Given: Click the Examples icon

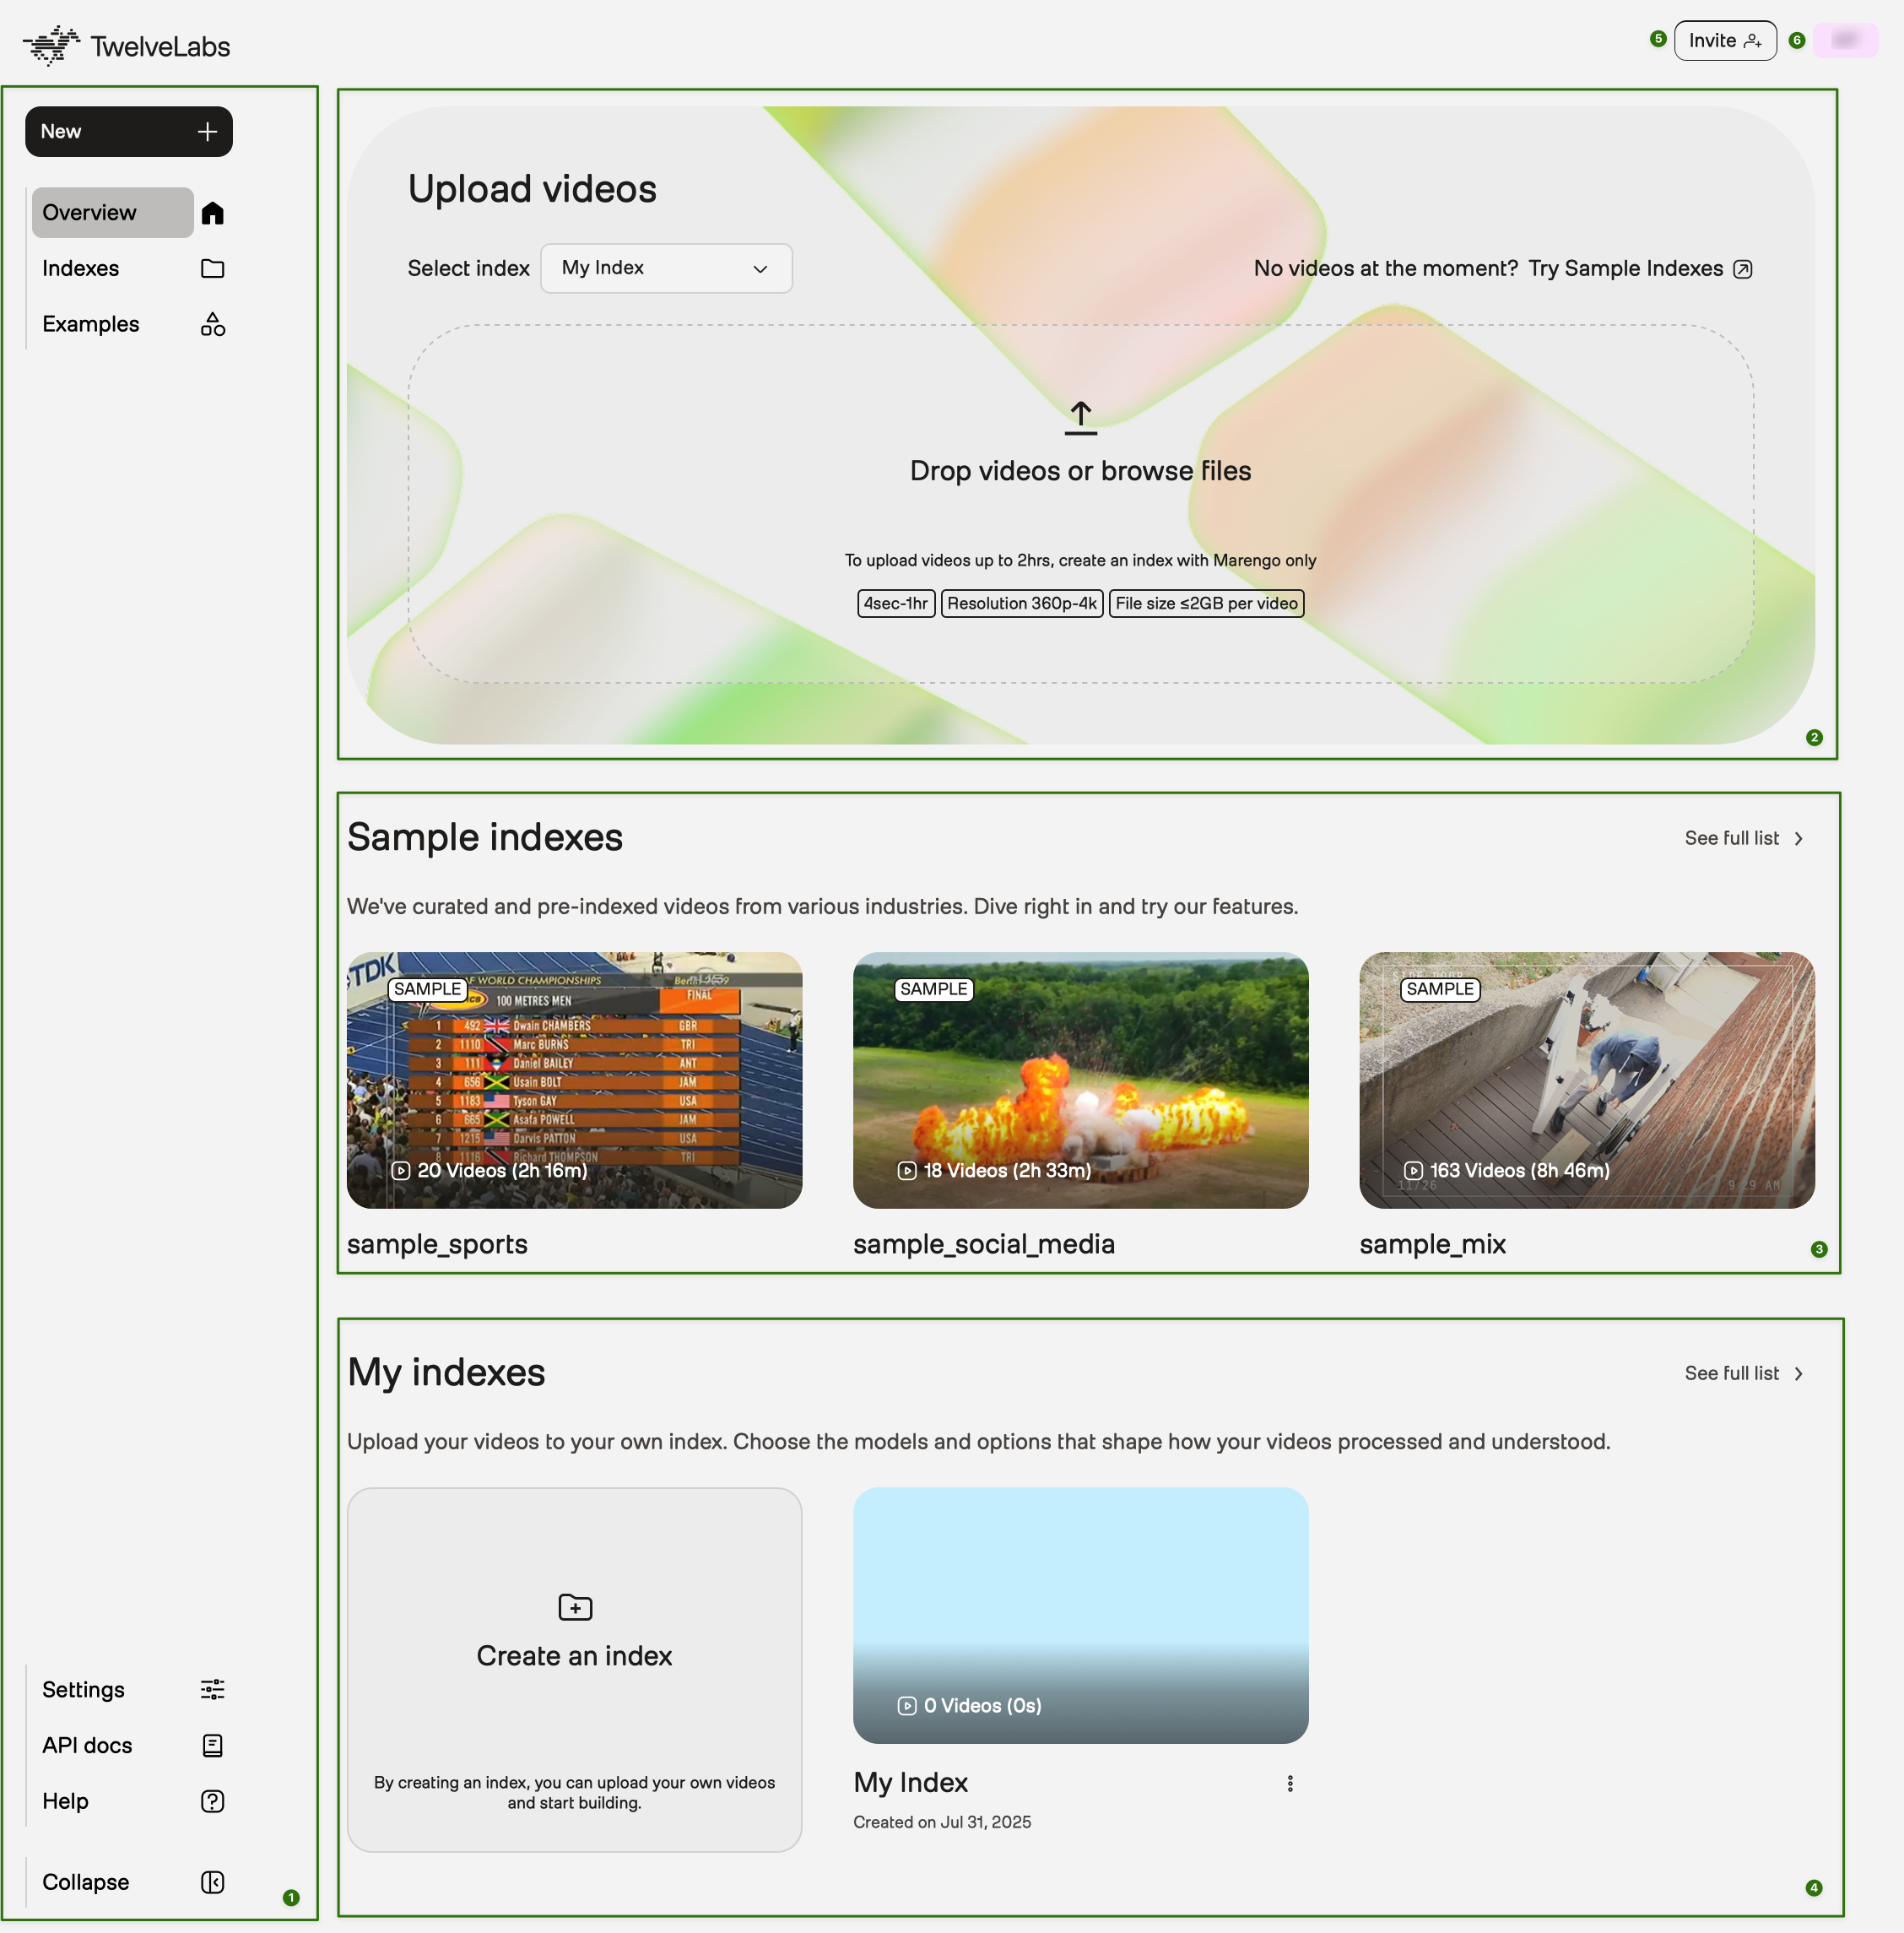Looking at the screenshot, I should point(212,323).
